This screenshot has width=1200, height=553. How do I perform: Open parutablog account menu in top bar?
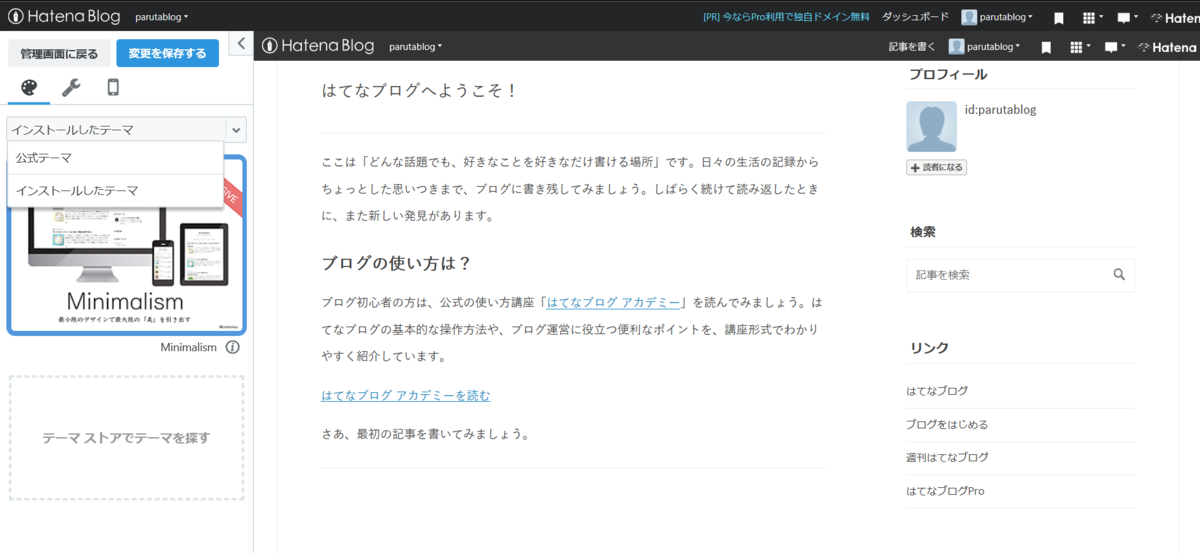click(997, 17)
